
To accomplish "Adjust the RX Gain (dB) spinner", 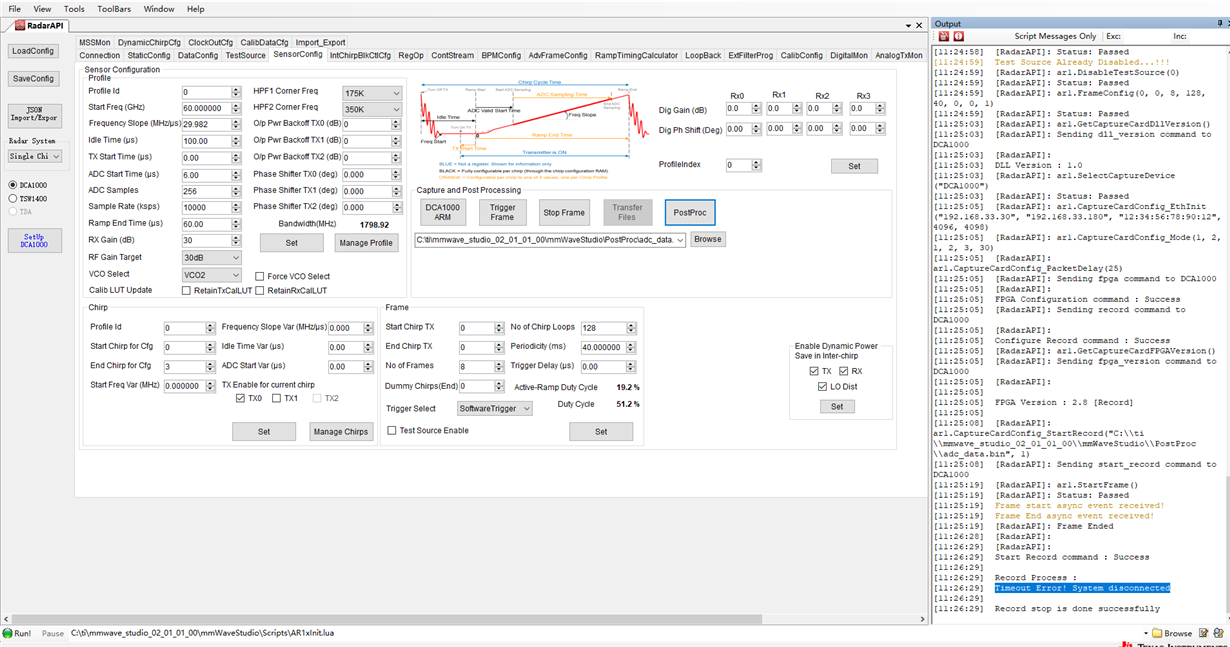I will (x=236, y=240).
